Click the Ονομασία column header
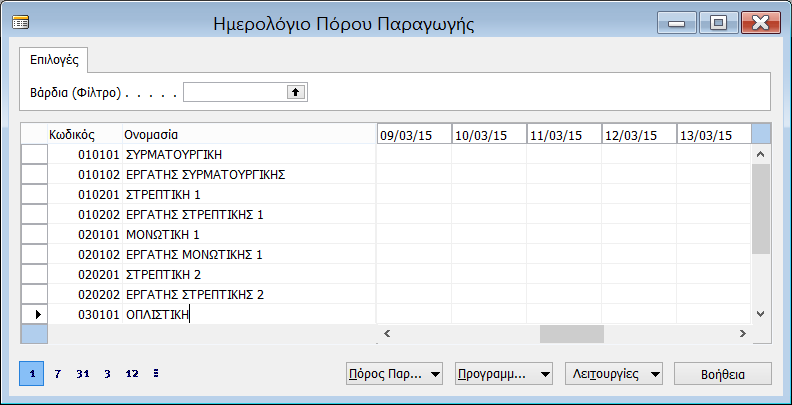The width and height of the screenshot is (792, 405). (249, 134)
